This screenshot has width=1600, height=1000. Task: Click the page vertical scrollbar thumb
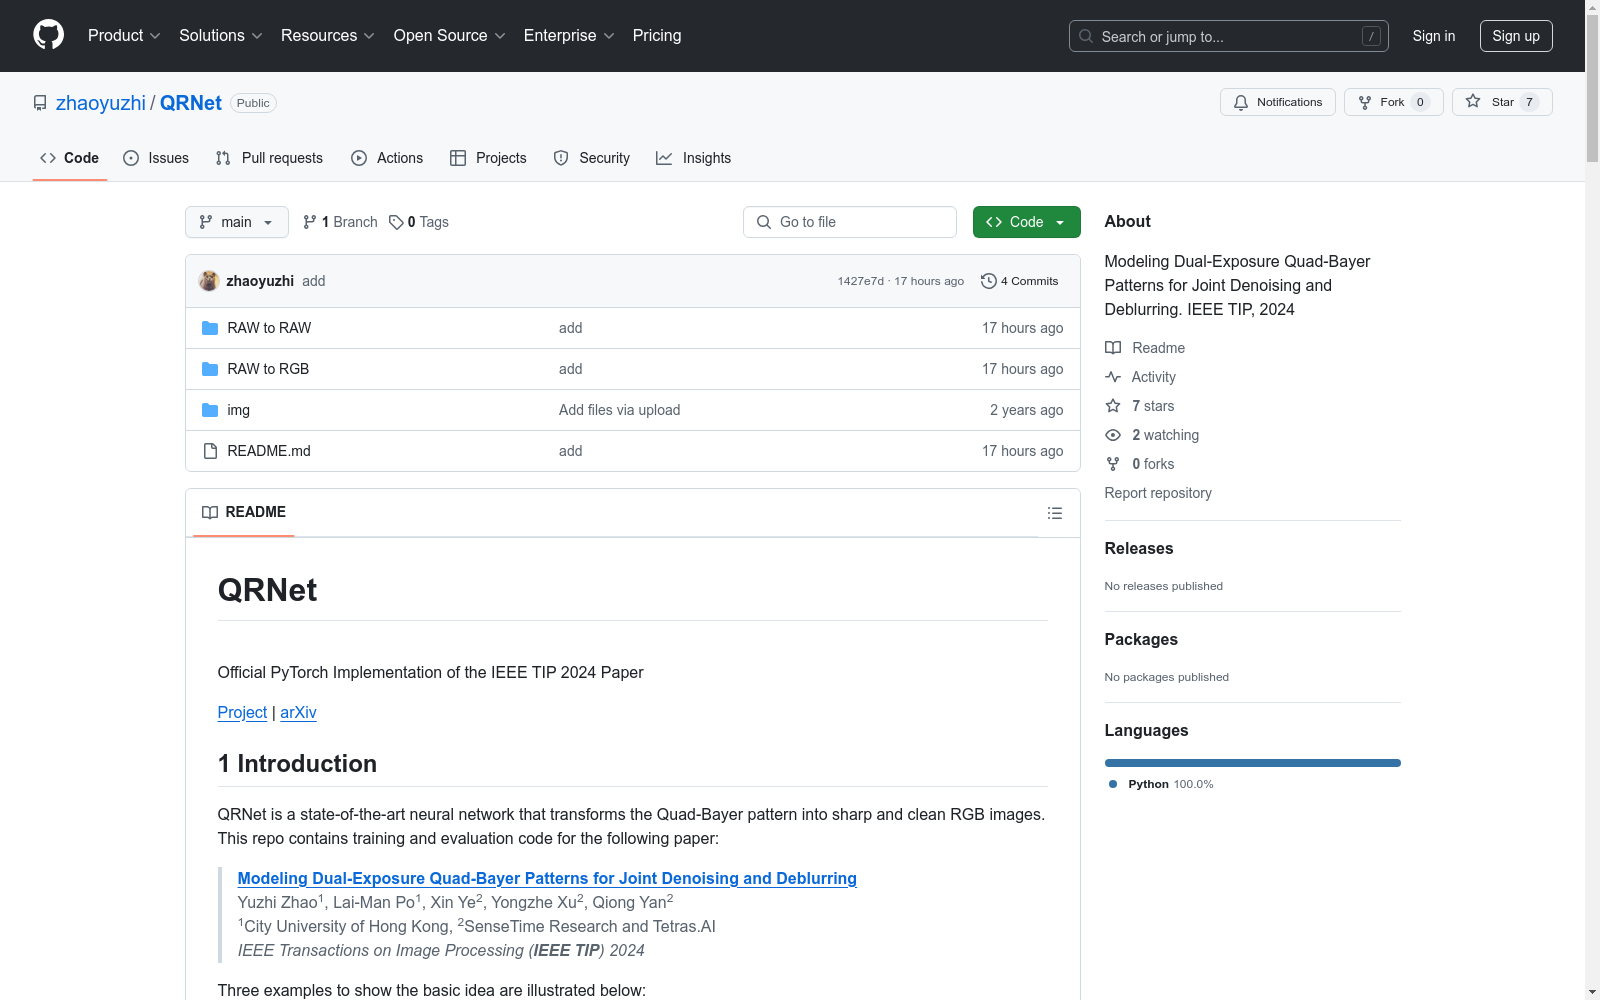pyautogui.click(x=1592, y=90)
